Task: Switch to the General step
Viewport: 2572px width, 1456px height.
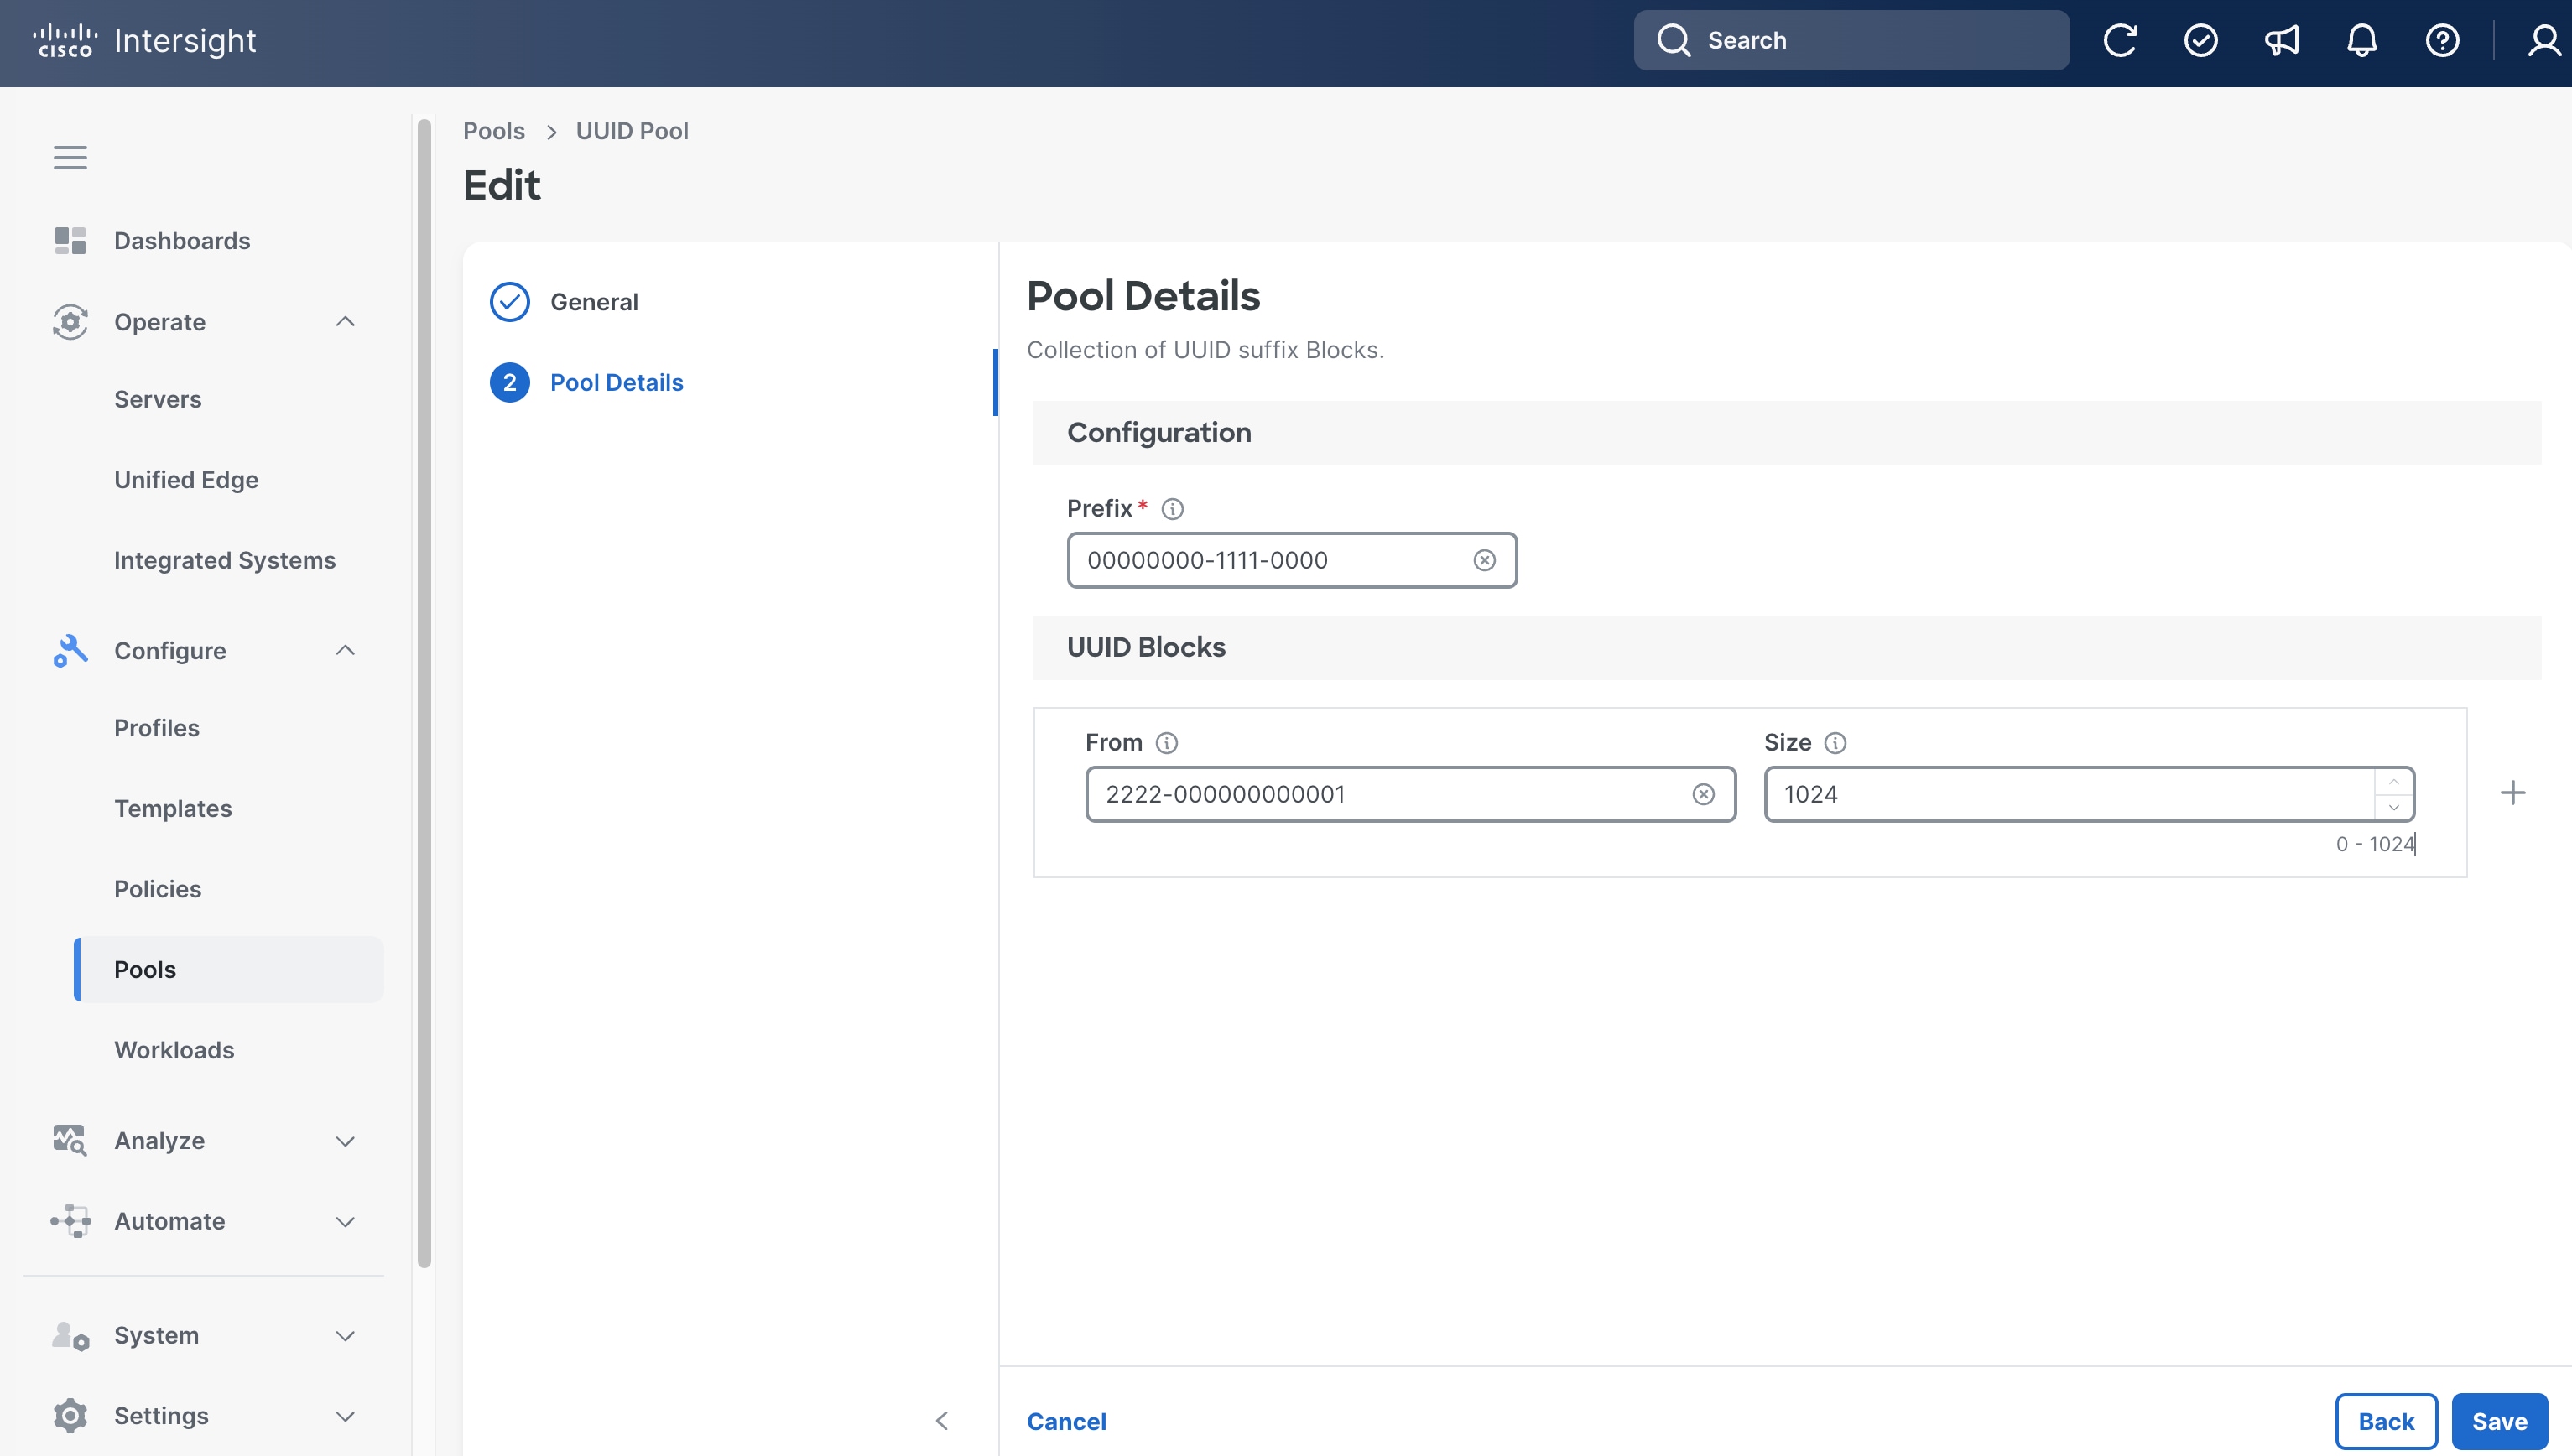Action: [594, 301]
